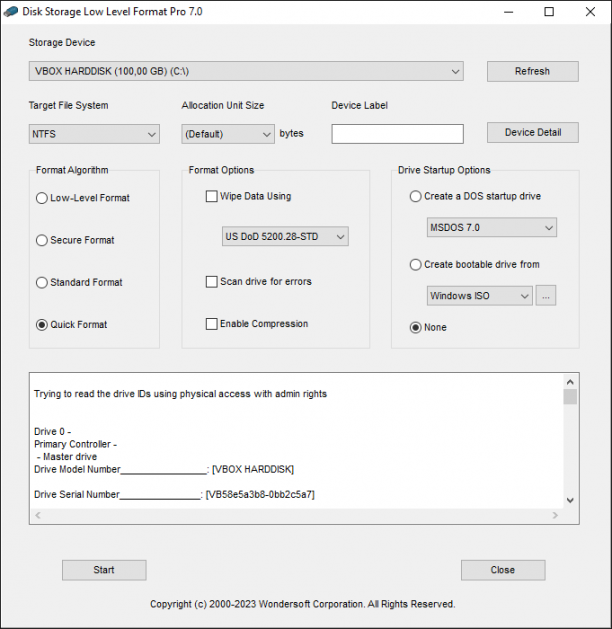Image resolution: width=612 pixels, height=629 pixels.
Task: Focus the Device Label input field
Action: tap(397, 134)
